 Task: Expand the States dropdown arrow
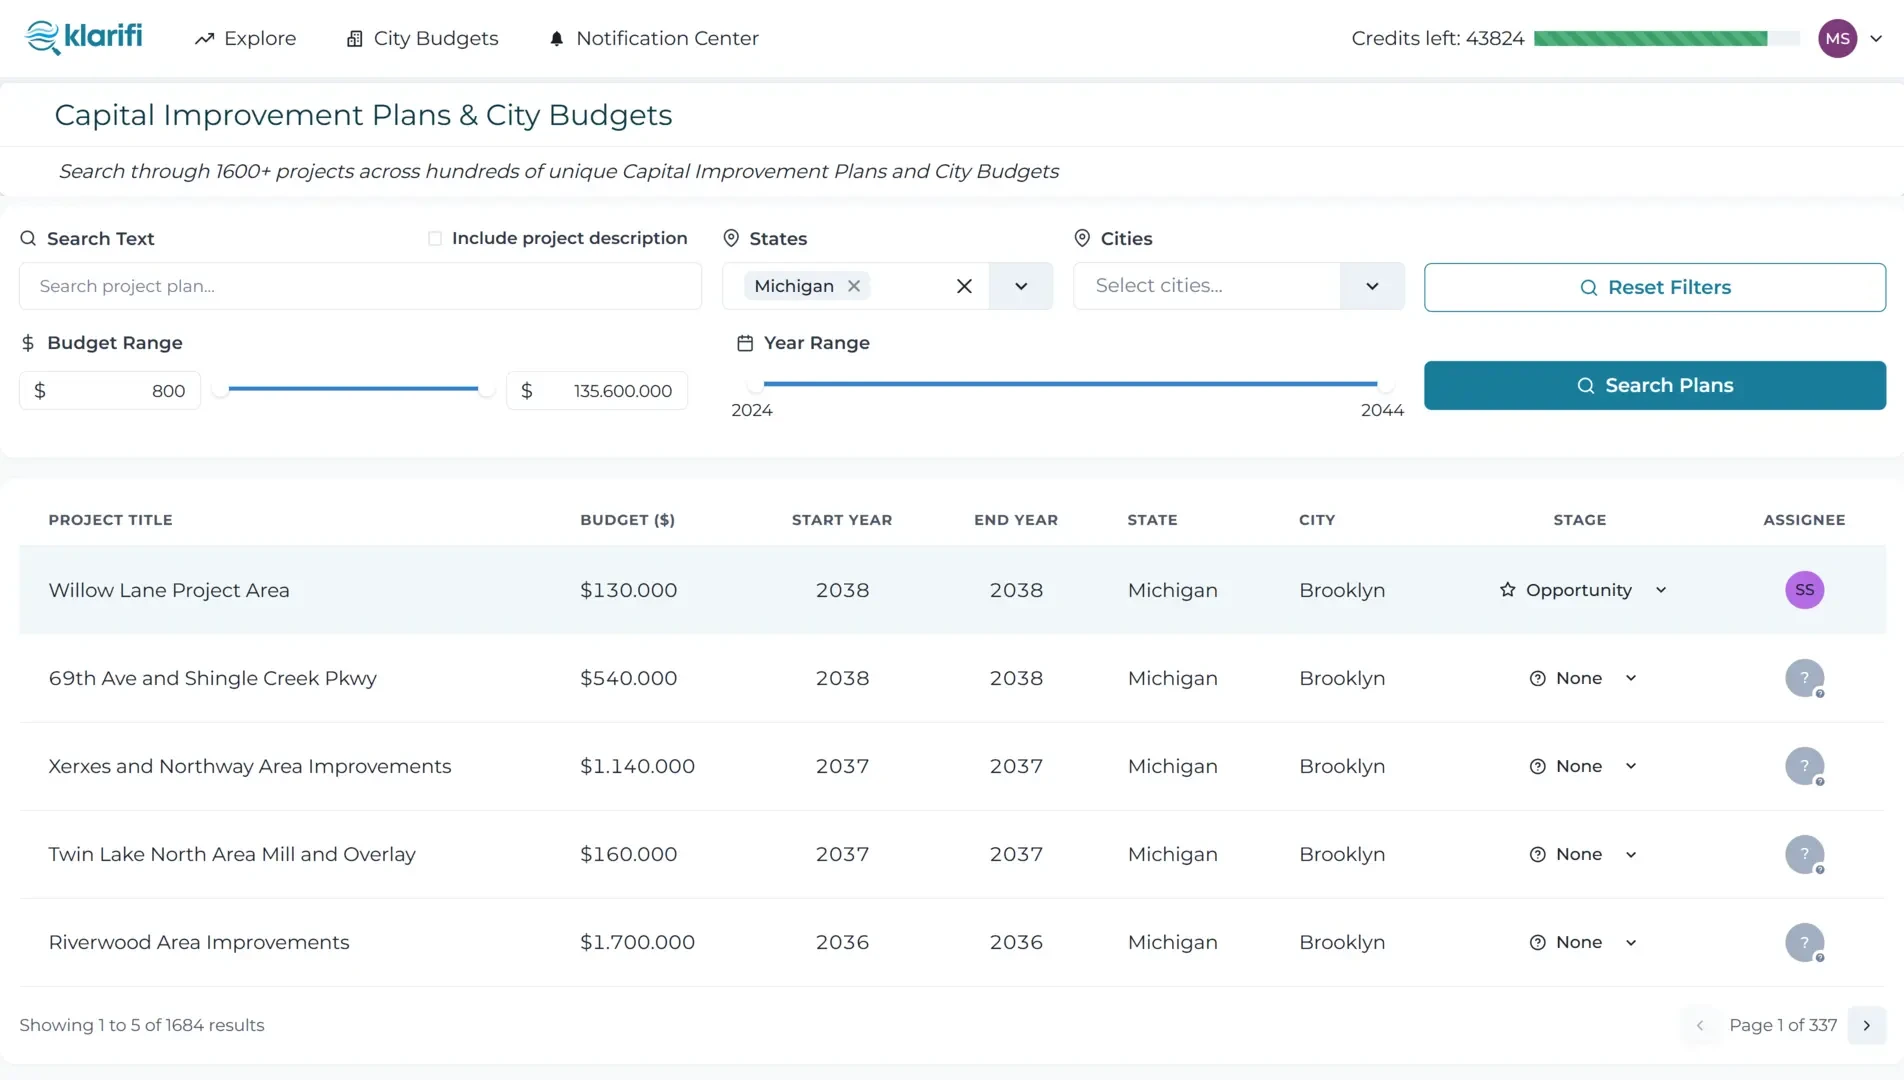coord(1021,286)
